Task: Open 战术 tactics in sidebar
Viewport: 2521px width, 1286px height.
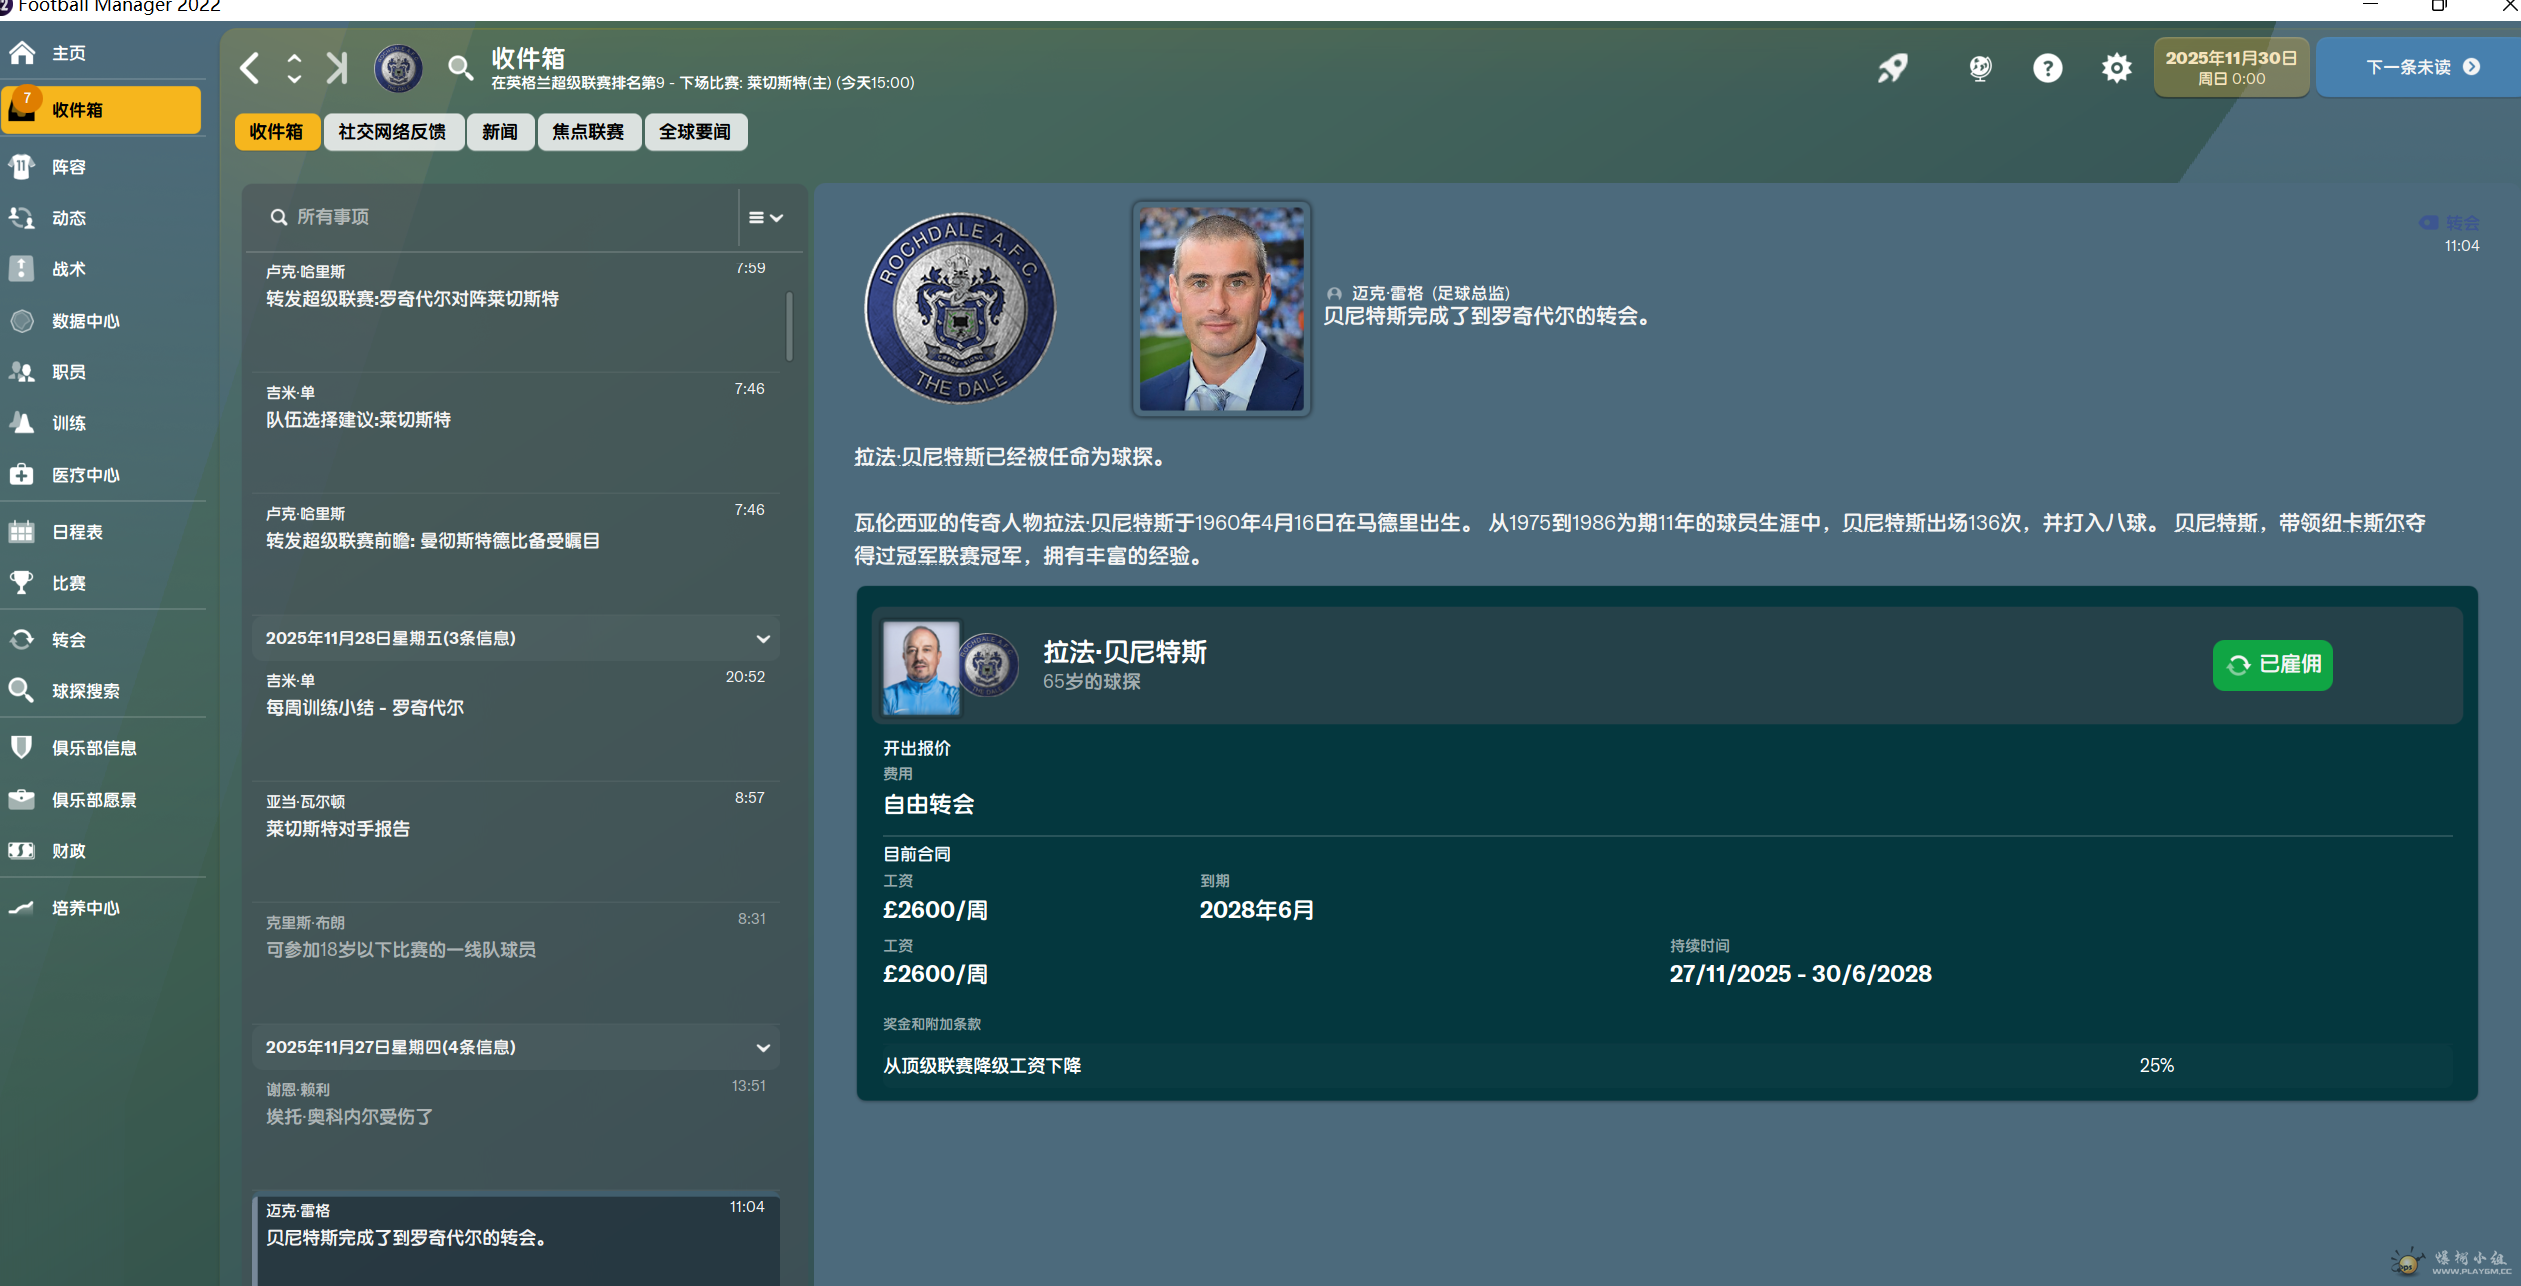Action: pyautogui.click(x=69, y=269)
